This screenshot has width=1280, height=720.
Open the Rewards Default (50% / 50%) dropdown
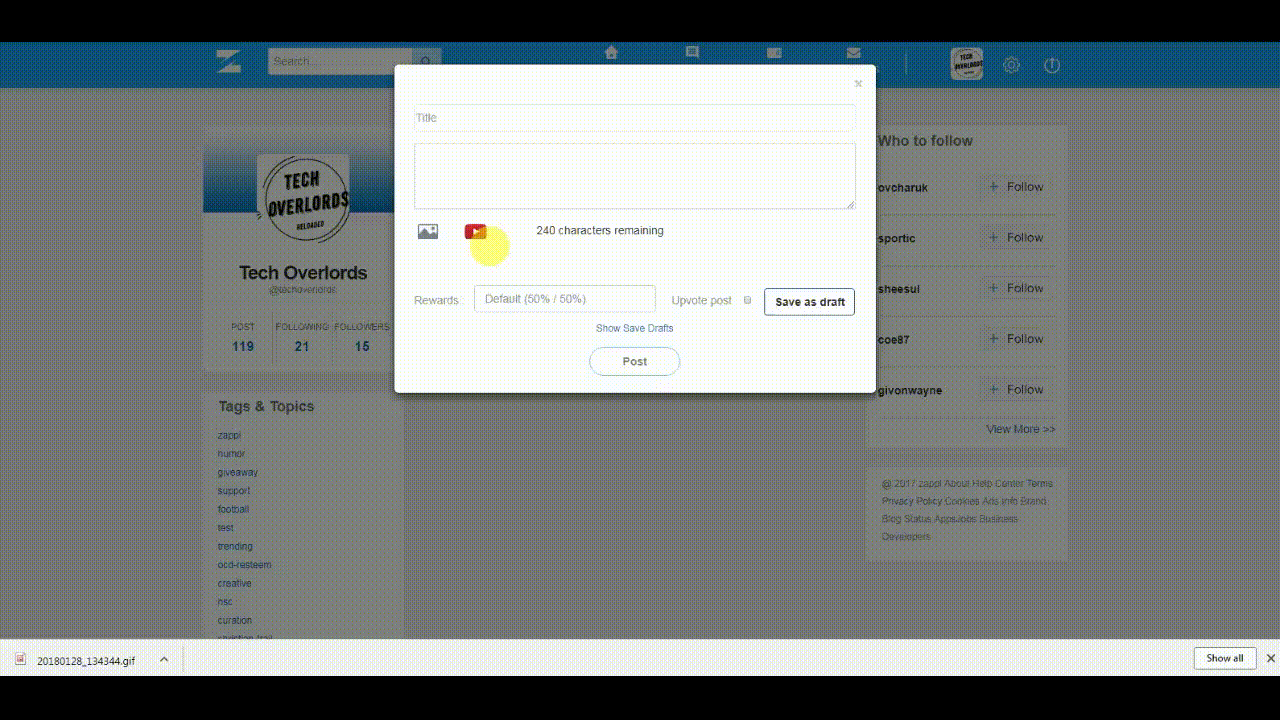(x=565, y=299)
